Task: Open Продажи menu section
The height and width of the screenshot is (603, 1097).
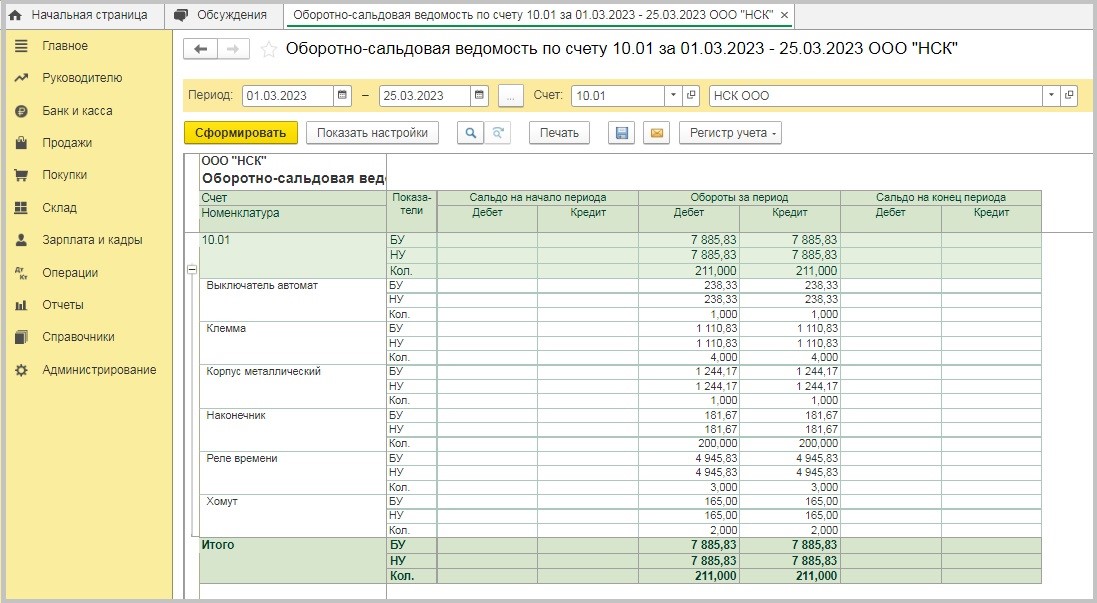Action: [67, 143]
